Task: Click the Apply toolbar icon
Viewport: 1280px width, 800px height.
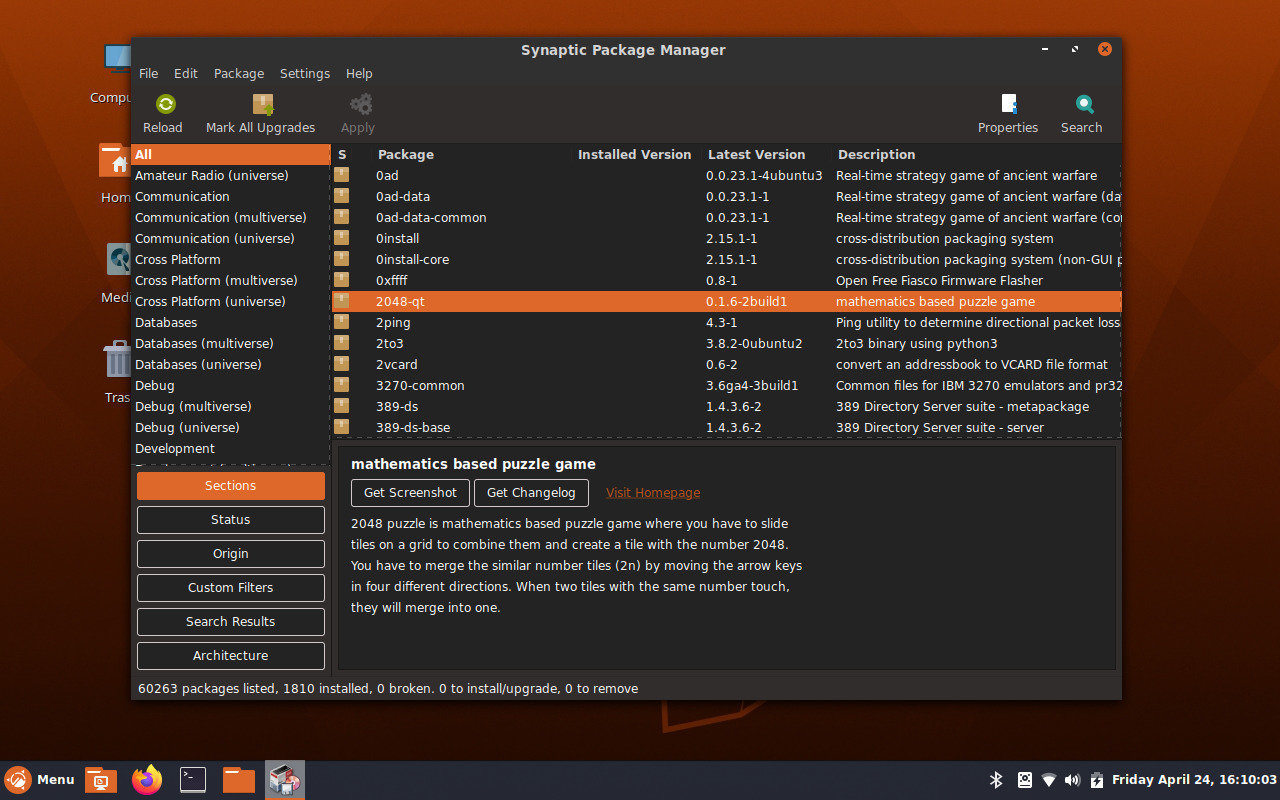Action: tap(360, 104)
